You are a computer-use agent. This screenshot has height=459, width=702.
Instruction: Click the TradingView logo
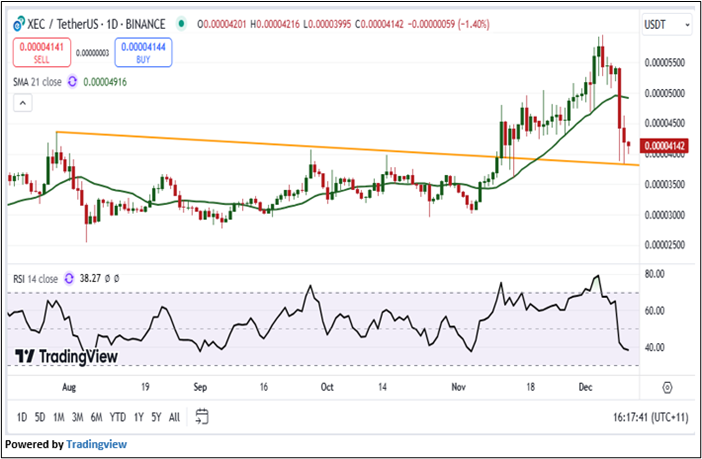[66, 356]
